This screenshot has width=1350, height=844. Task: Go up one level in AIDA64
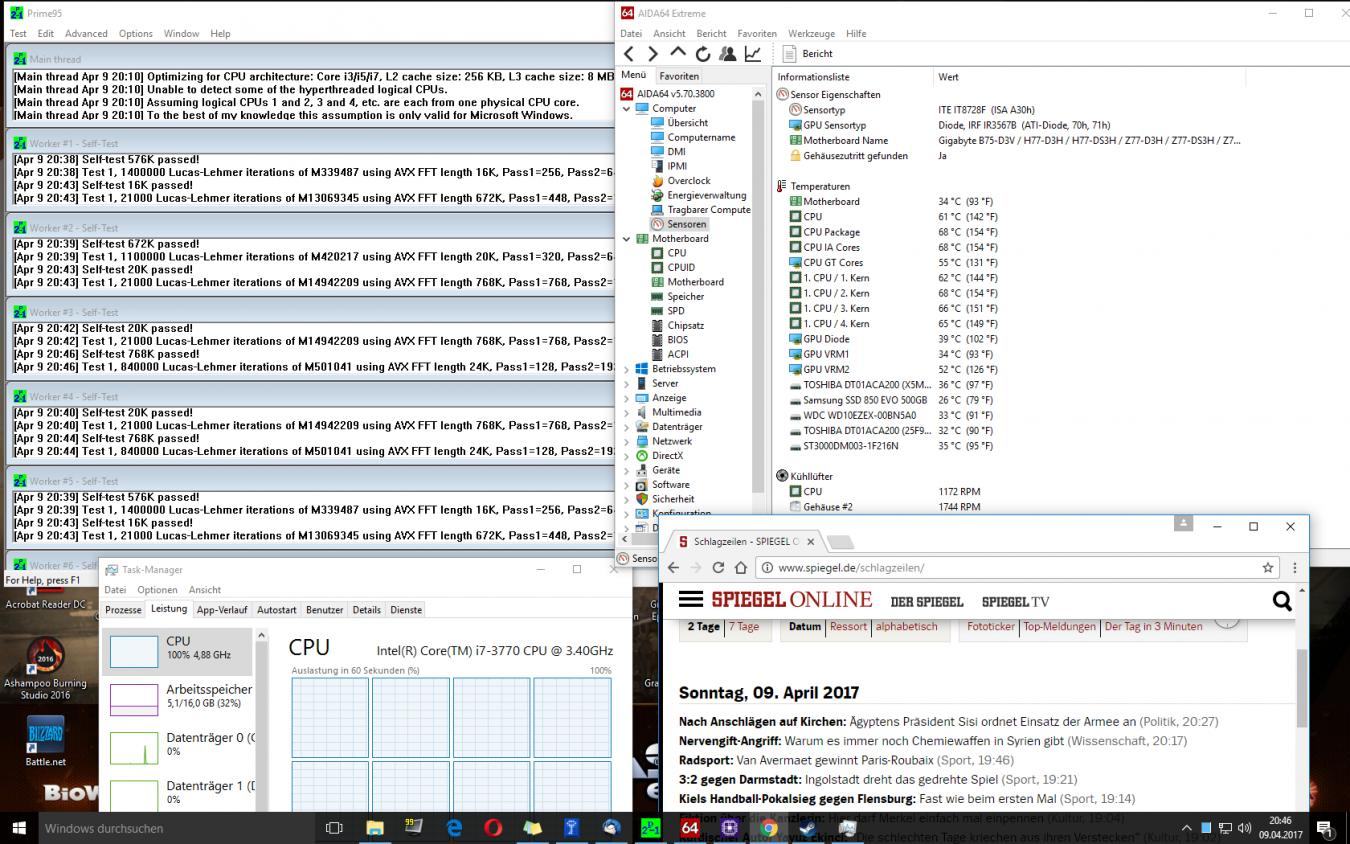pyautogui.click(x=678, y=54)
